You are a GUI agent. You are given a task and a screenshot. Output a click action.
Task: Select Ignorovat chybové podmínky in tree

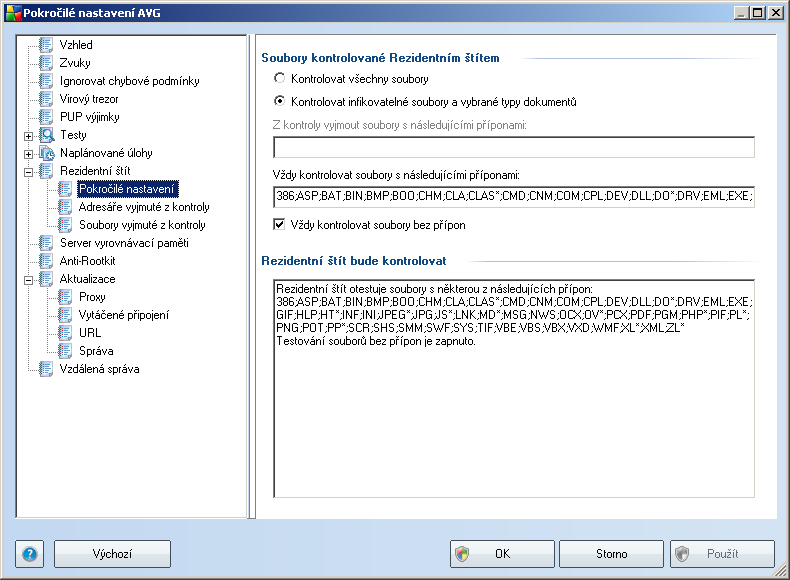click(129, 81)
